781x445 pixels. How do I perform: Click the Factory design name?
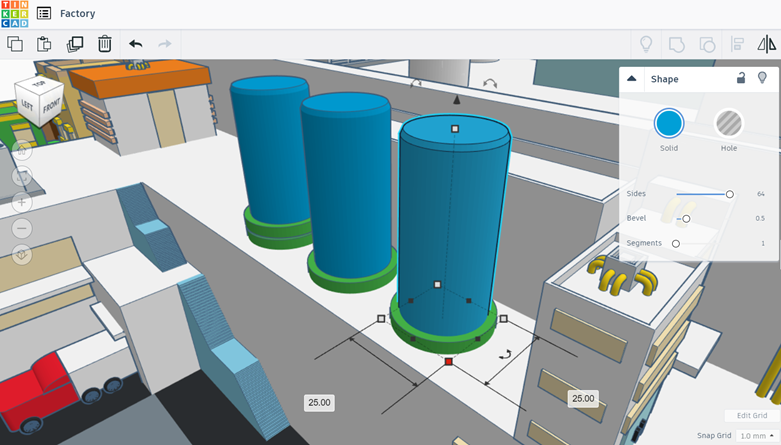coord(77,13)
